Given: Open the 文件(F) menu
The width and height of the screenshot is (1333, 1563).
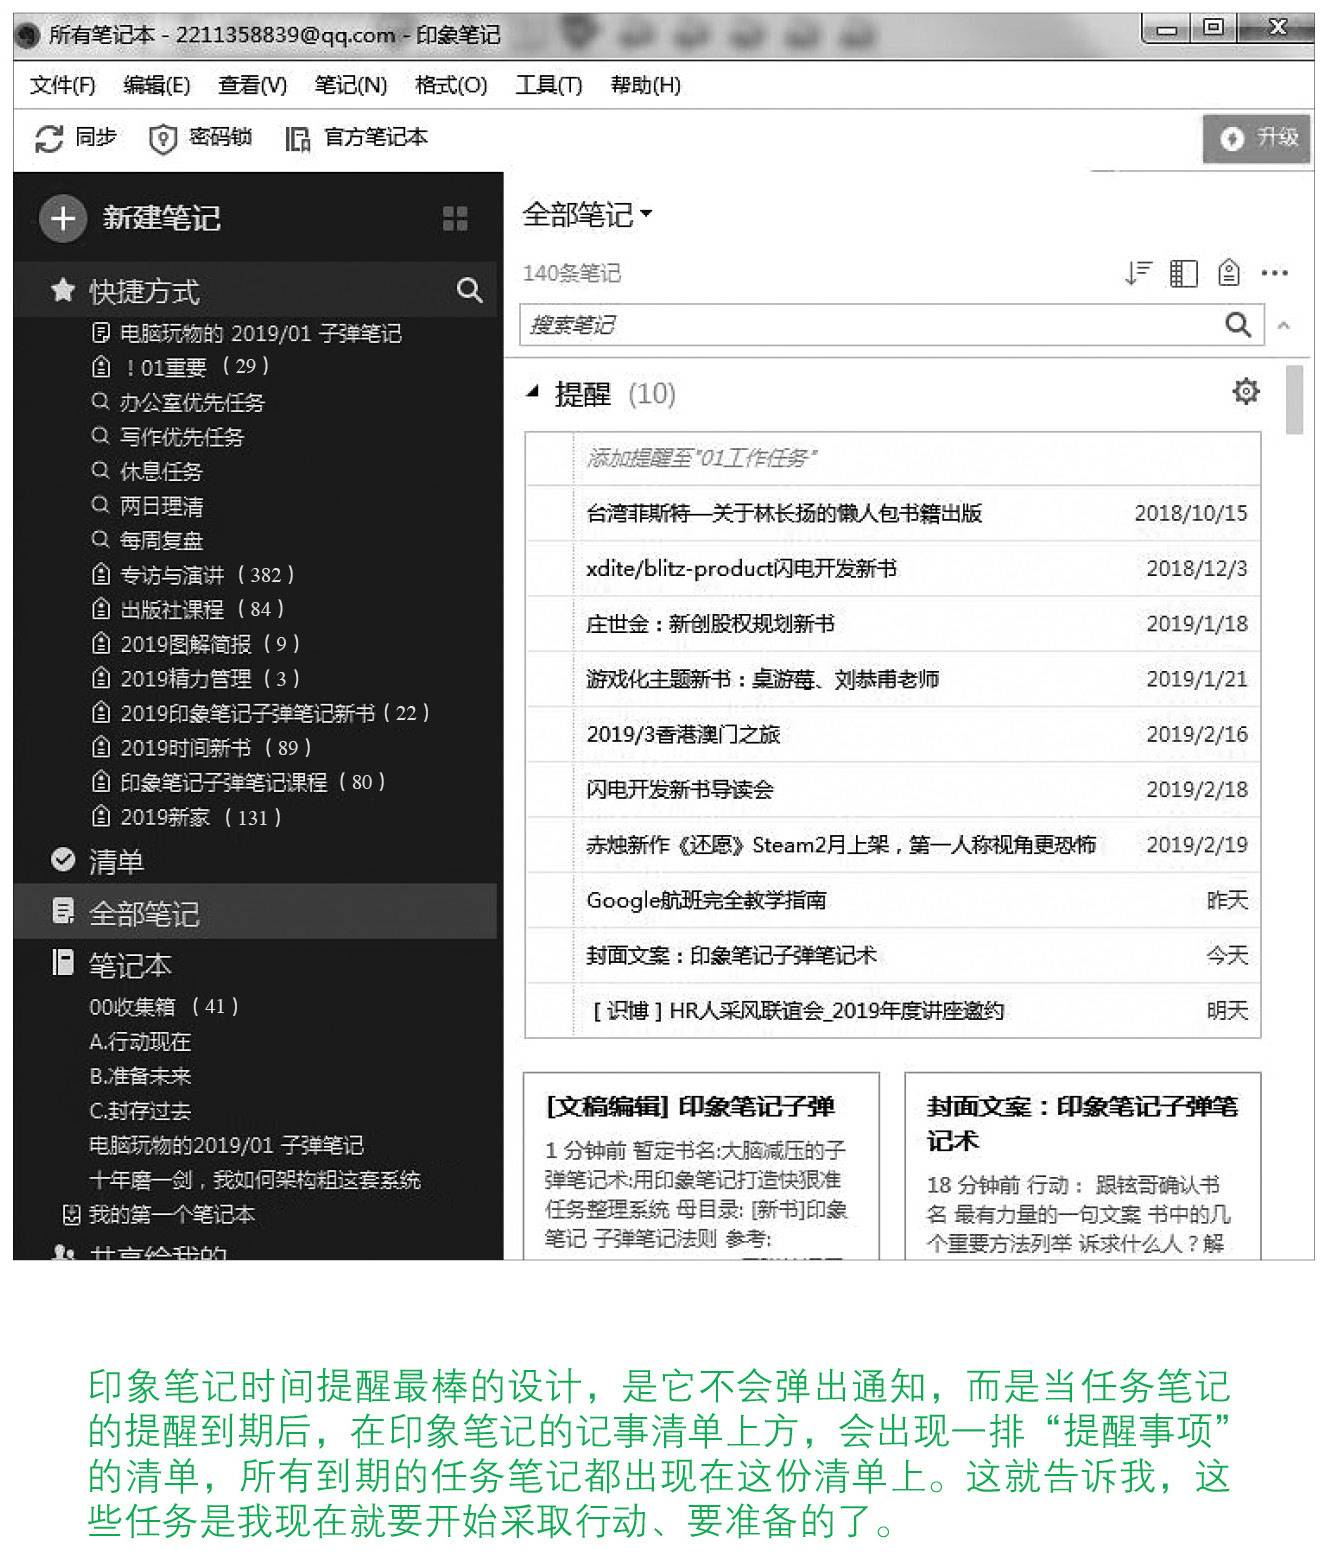Looking at the screenshot, I should (62, 86).
